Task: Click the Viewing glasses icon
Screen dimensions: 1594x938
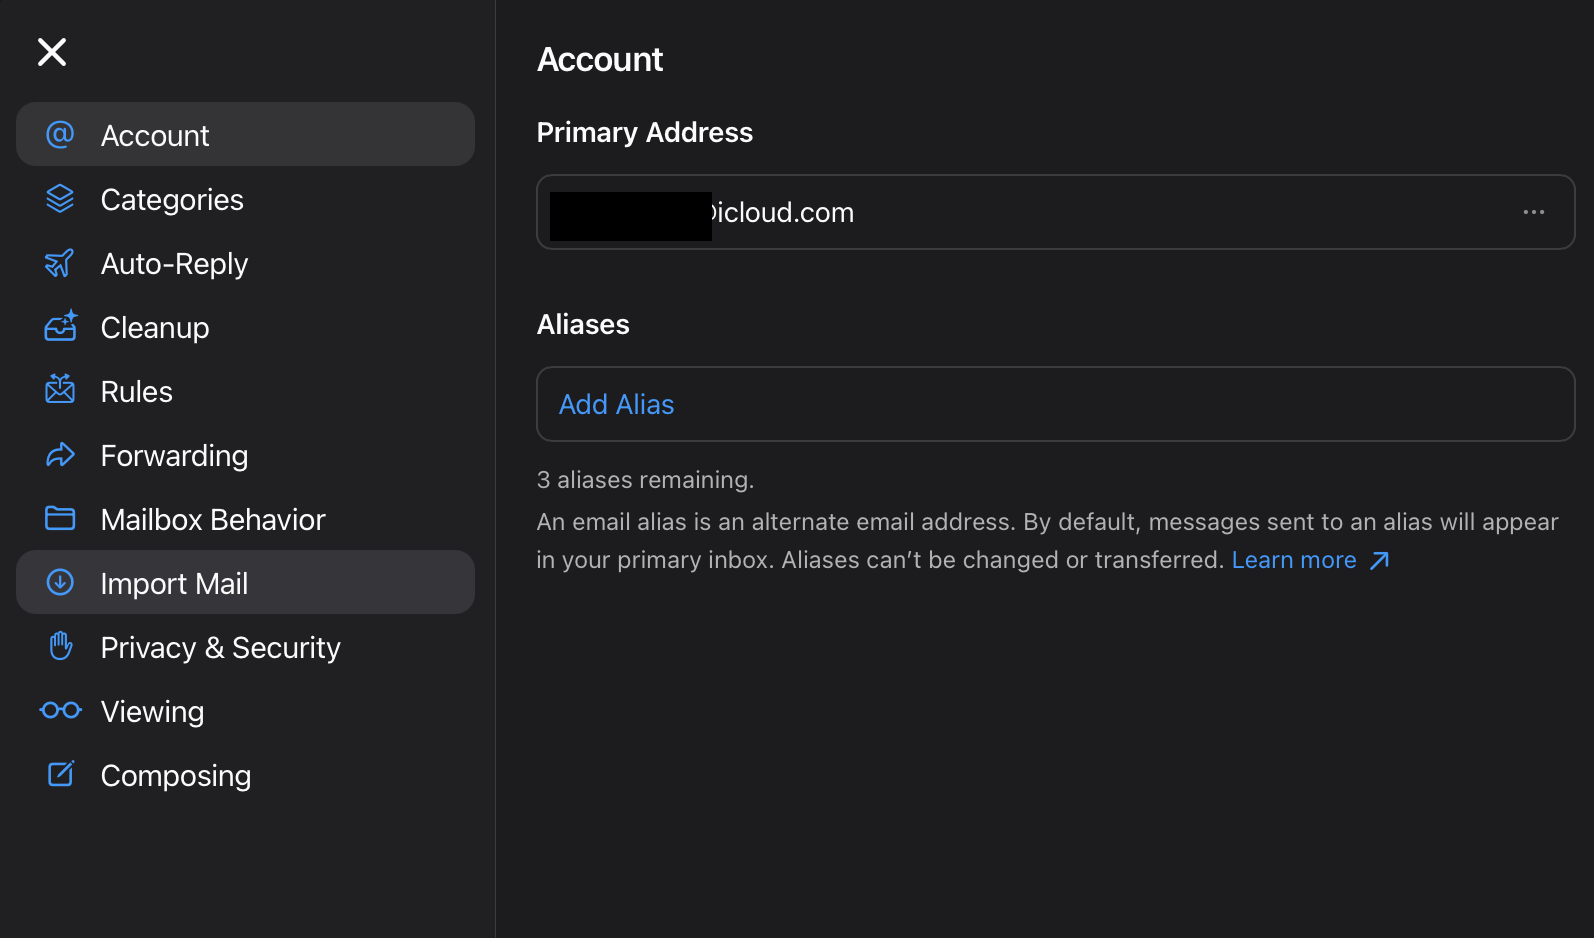Action: pos(60,710)
